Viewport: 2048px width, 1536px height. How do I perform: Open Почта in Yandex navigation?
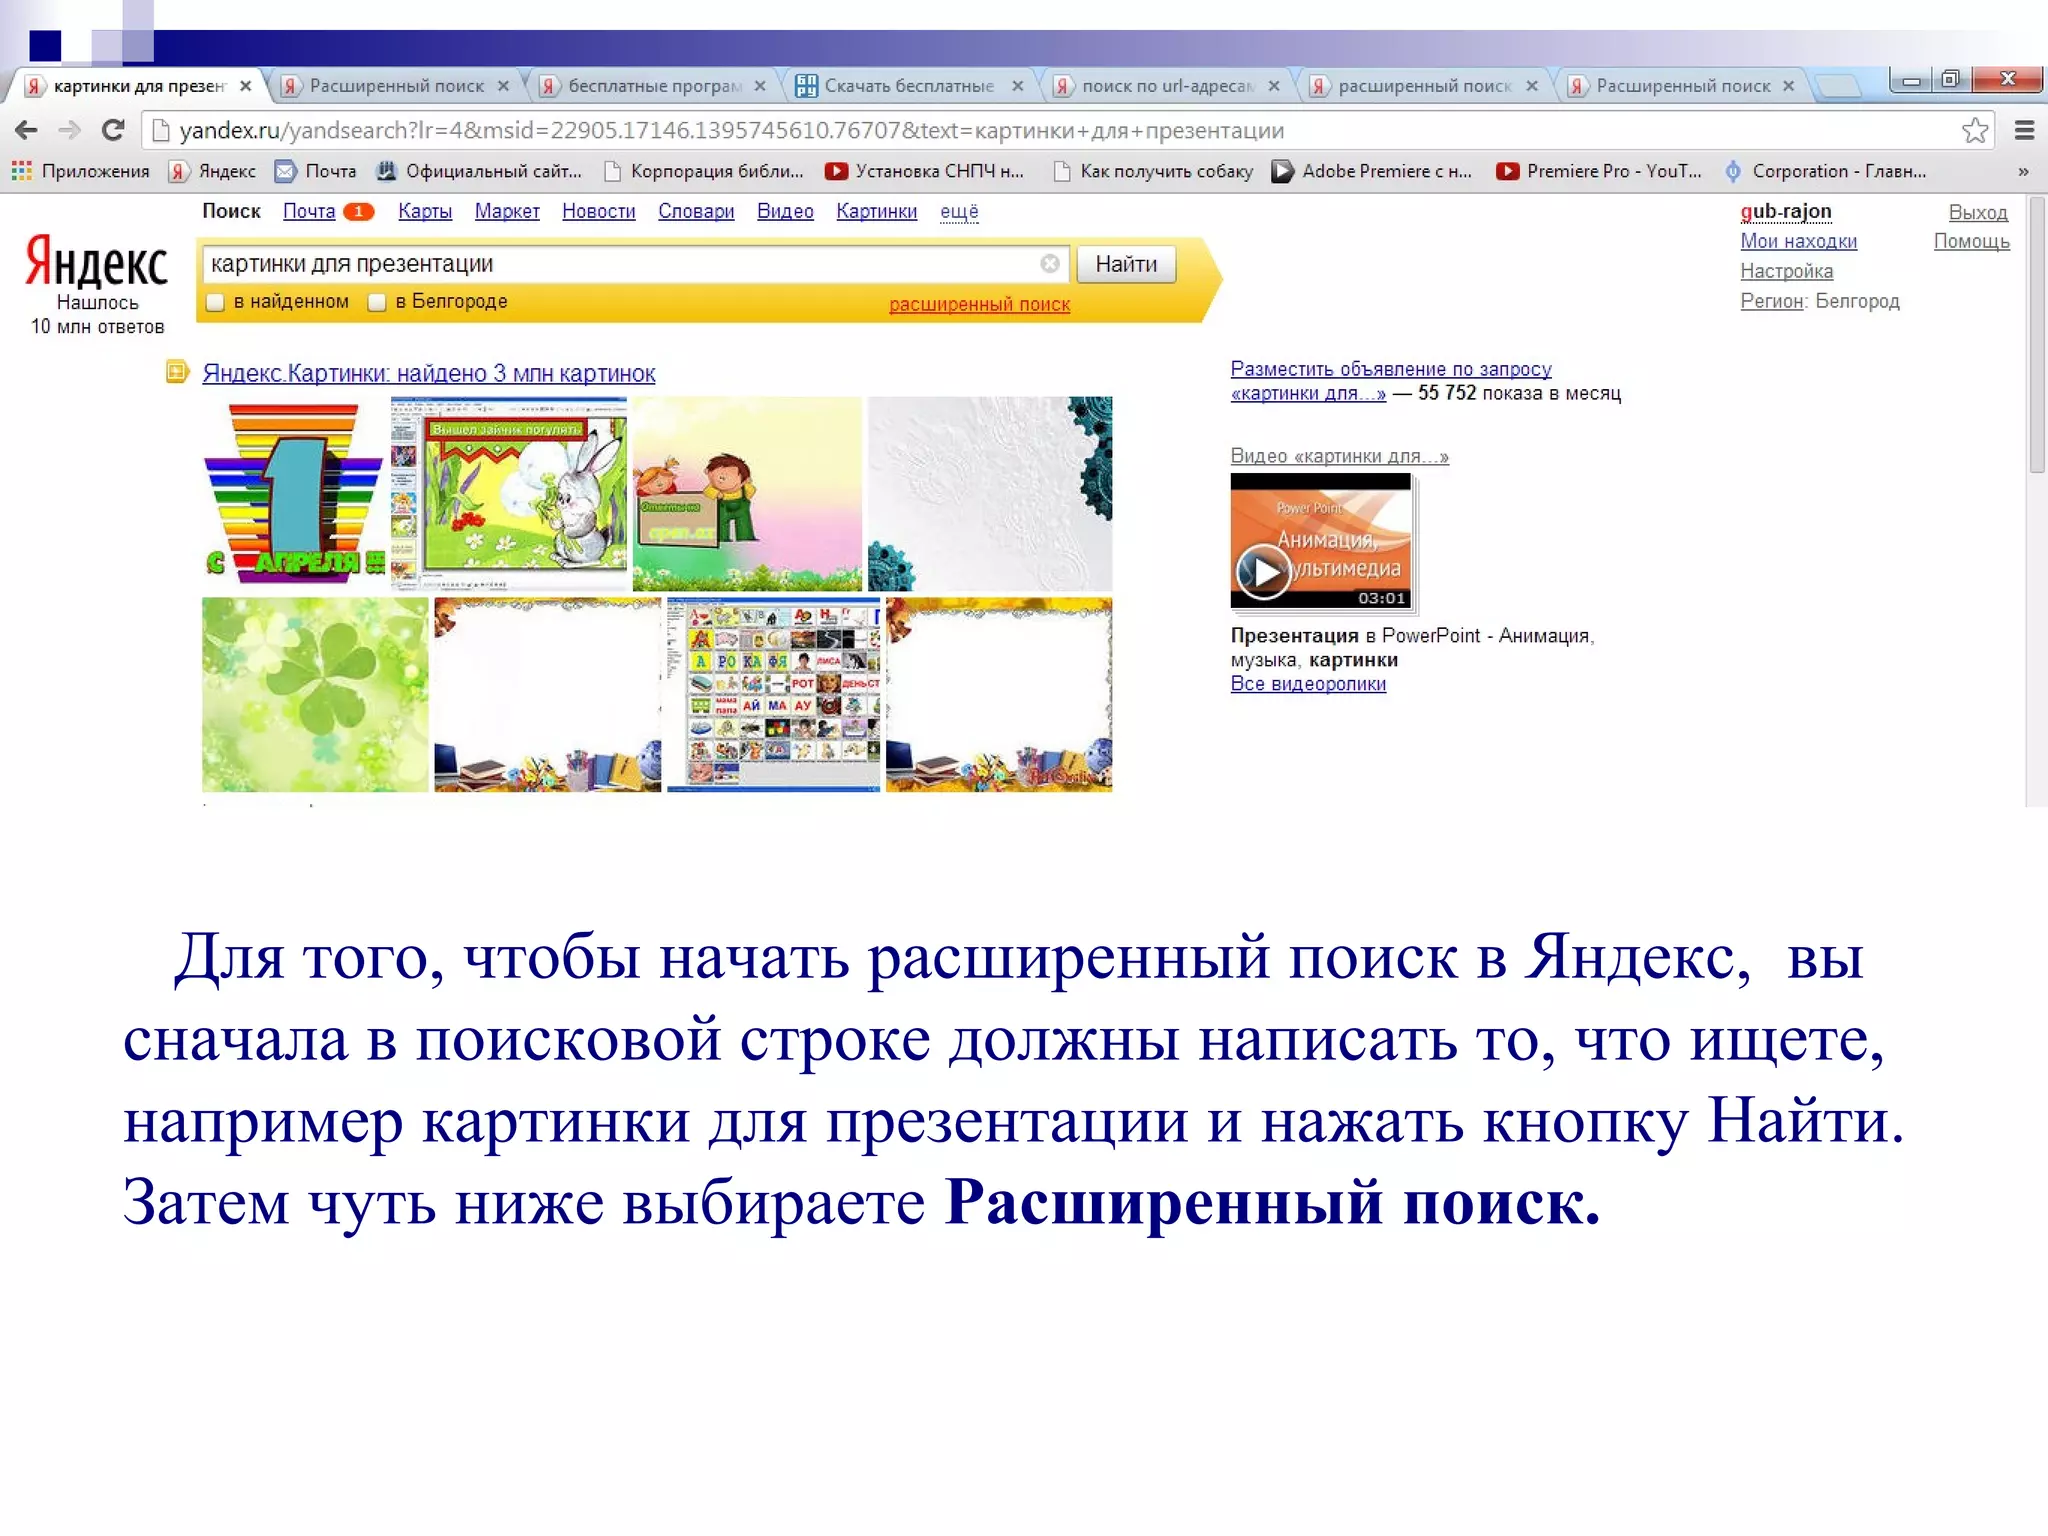[x=309, y=211]
